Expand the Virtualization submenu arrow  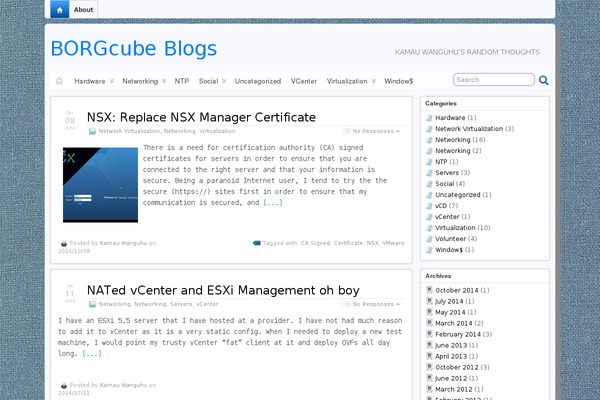tap(374, 81)
